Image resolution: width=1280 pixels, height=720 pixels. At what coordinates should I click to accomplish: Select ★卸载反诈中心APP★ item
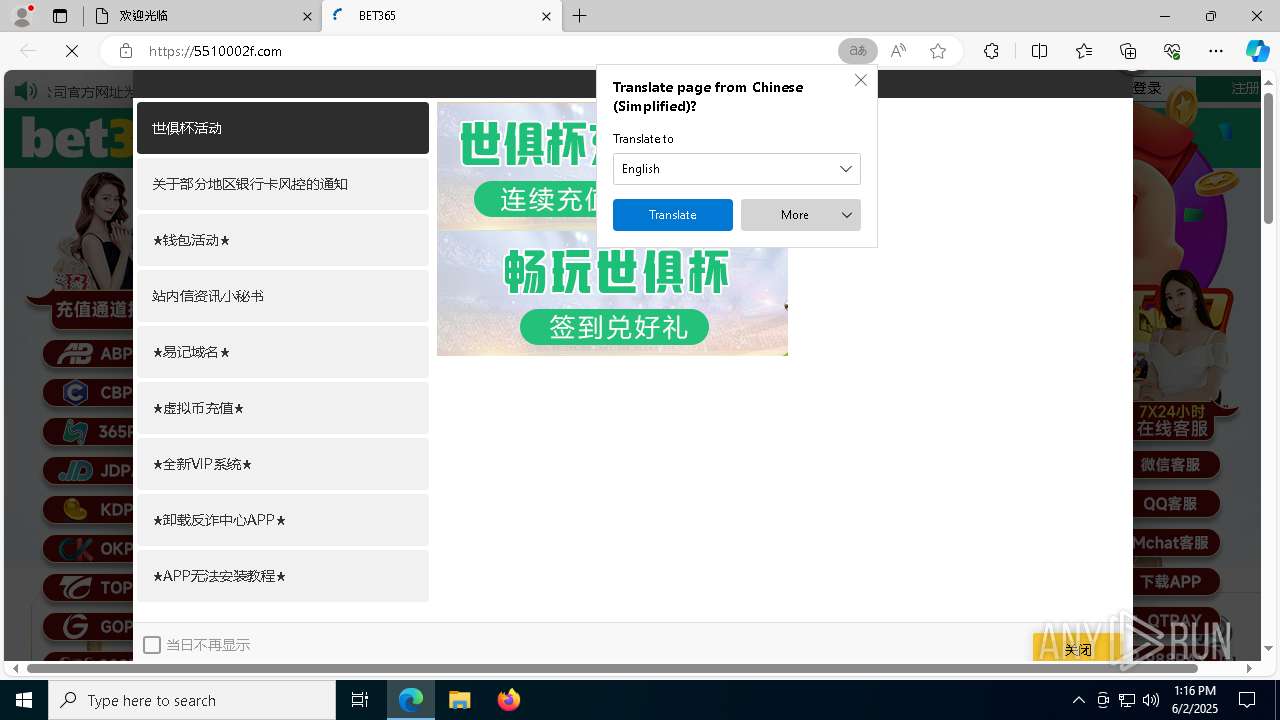(x=283, y=520)
